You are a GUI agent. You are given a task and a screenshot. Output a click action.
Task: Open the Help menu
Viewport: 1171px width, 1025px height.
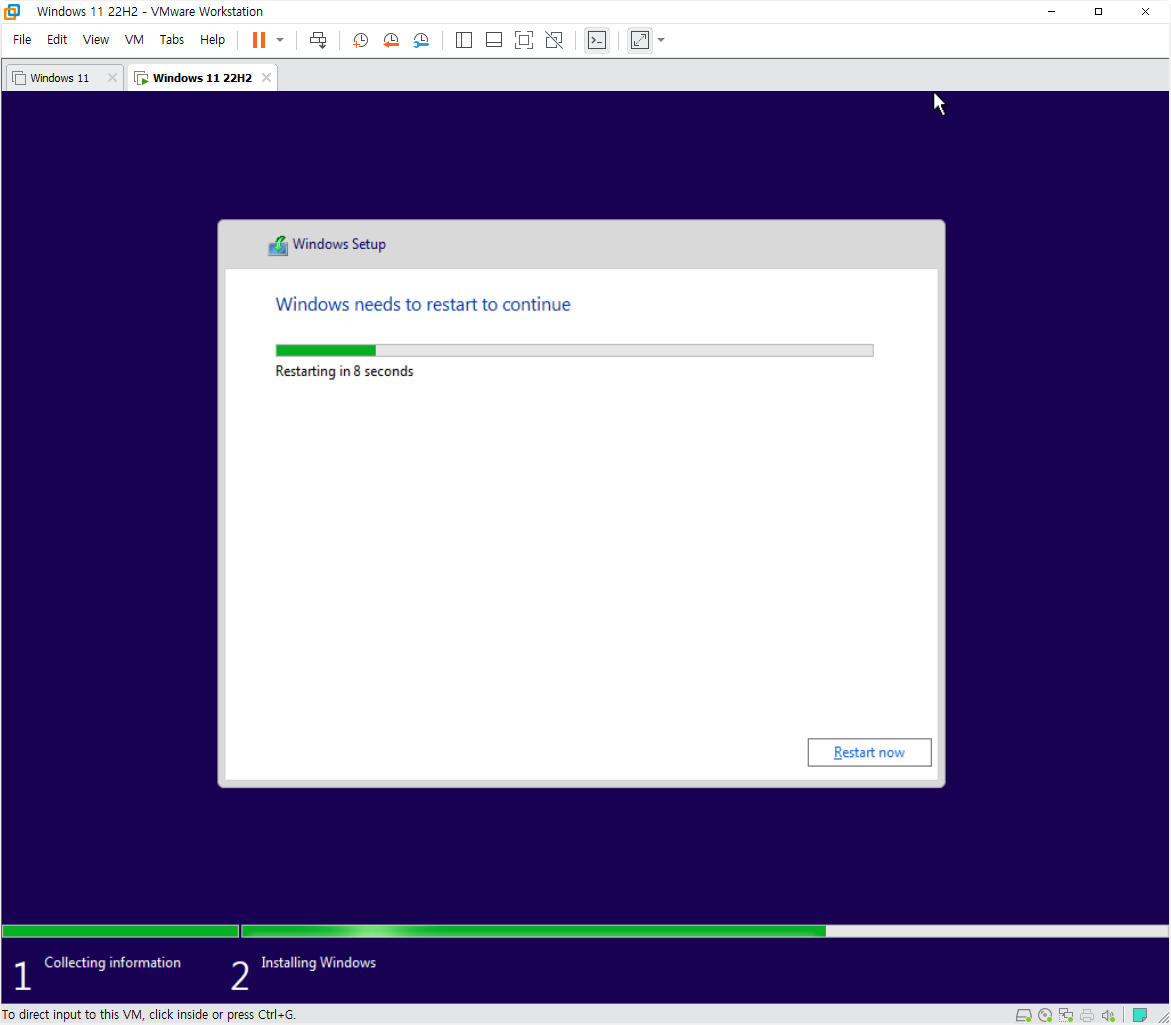[x=212, y=40]
